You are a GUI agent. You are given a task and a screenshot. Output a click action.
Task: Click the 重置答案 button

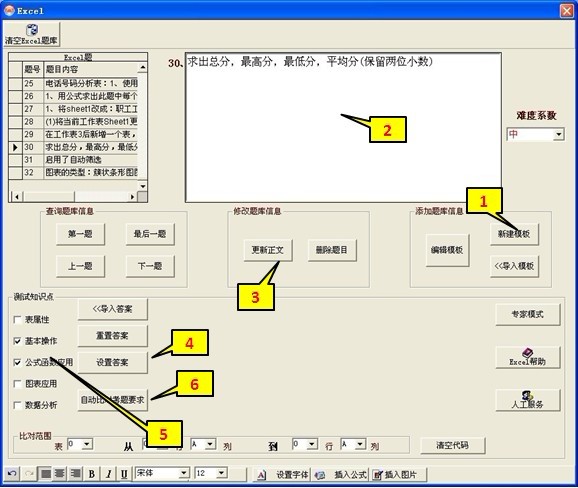[x=112, y=336]
